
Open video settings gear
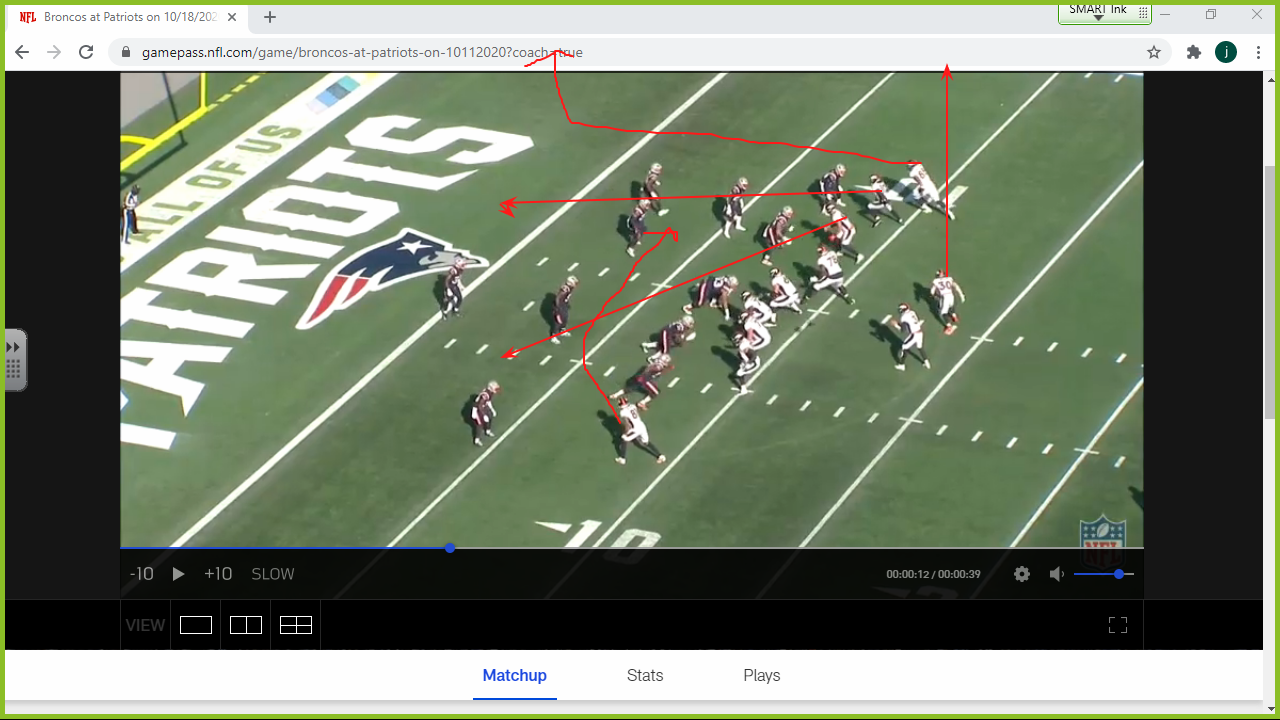tap(1021, 574)
